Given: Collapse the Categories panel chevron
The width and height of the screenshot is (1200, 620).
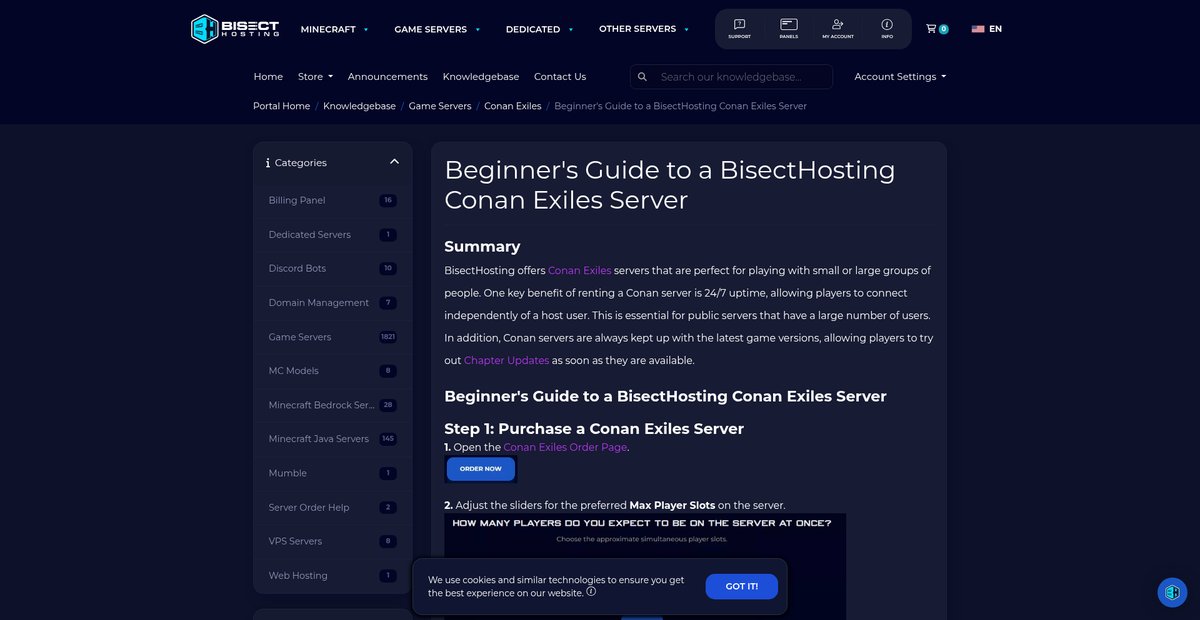Looking at the screenshot, I should [x=394, y=162].
